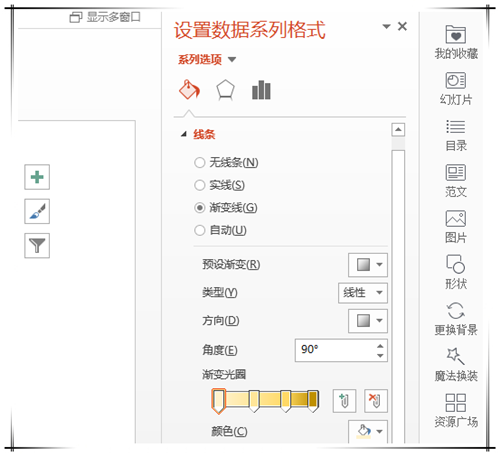Open 幻灯片 slides in sidebar
Viewport: 500px width, 456px height.
pos(456,89)
